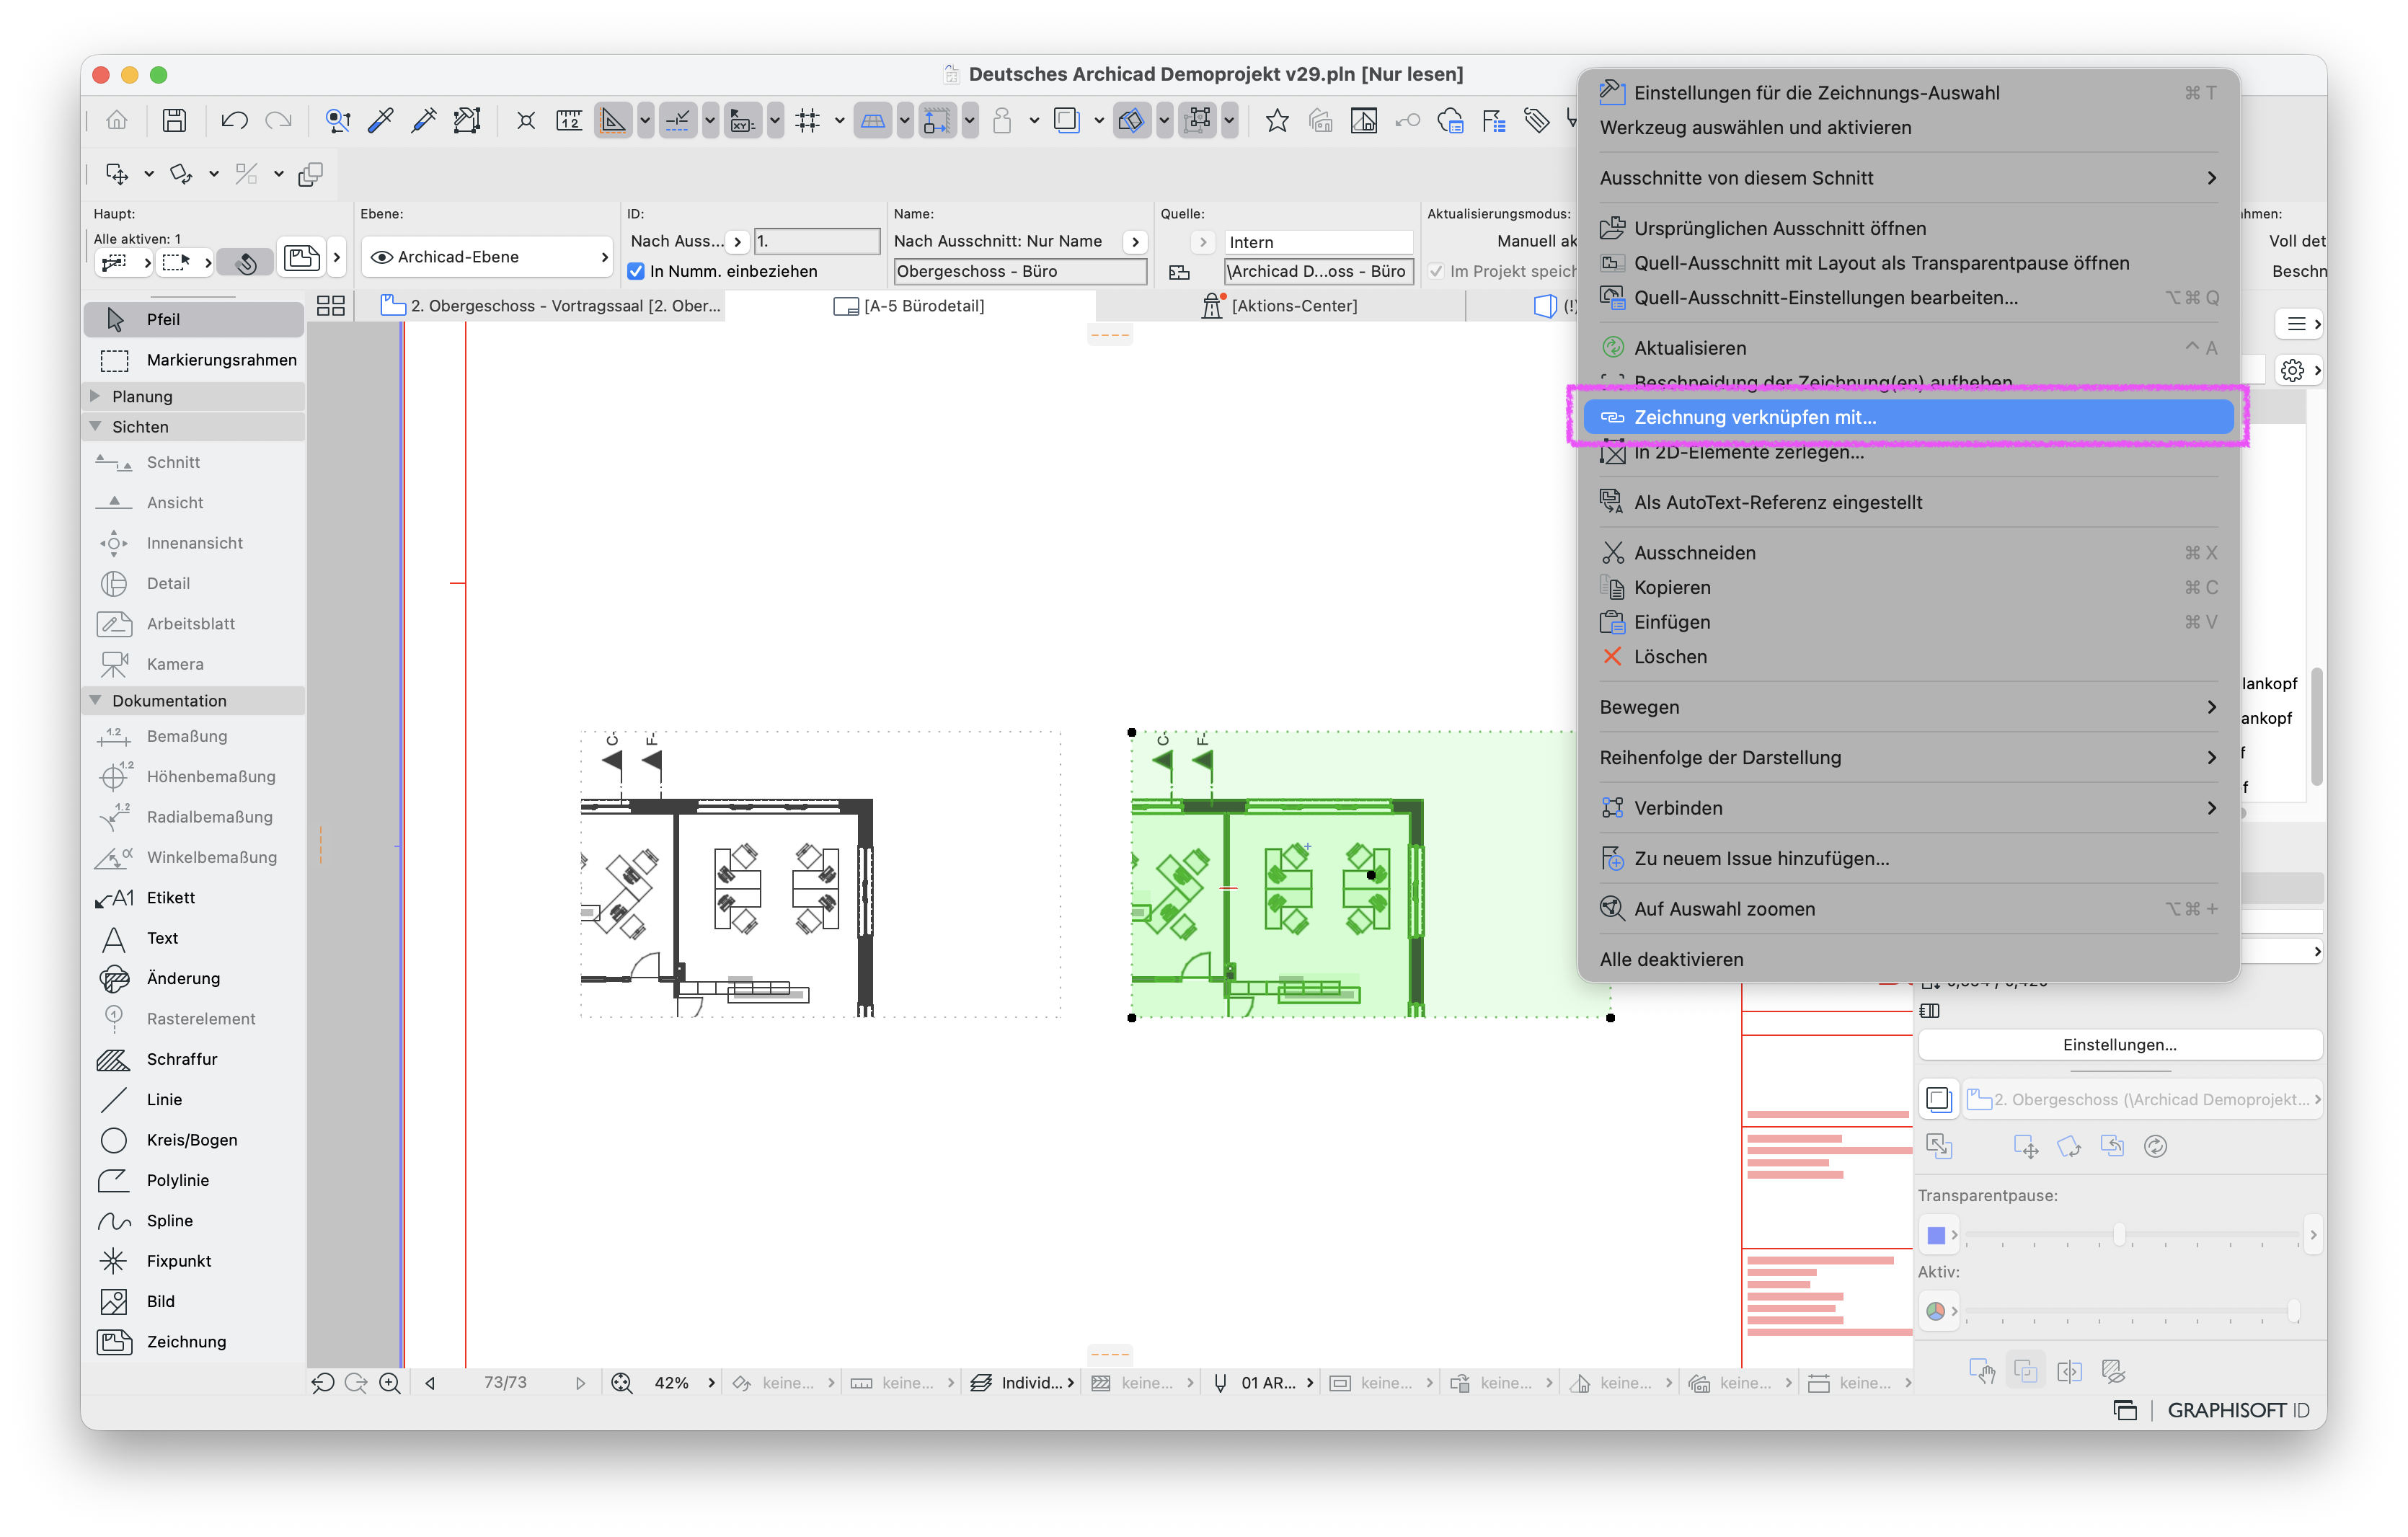The width and height of the screenshot is (2408, 1537).
Task: Click the star Favorites icon
Action: (1276, 121)
